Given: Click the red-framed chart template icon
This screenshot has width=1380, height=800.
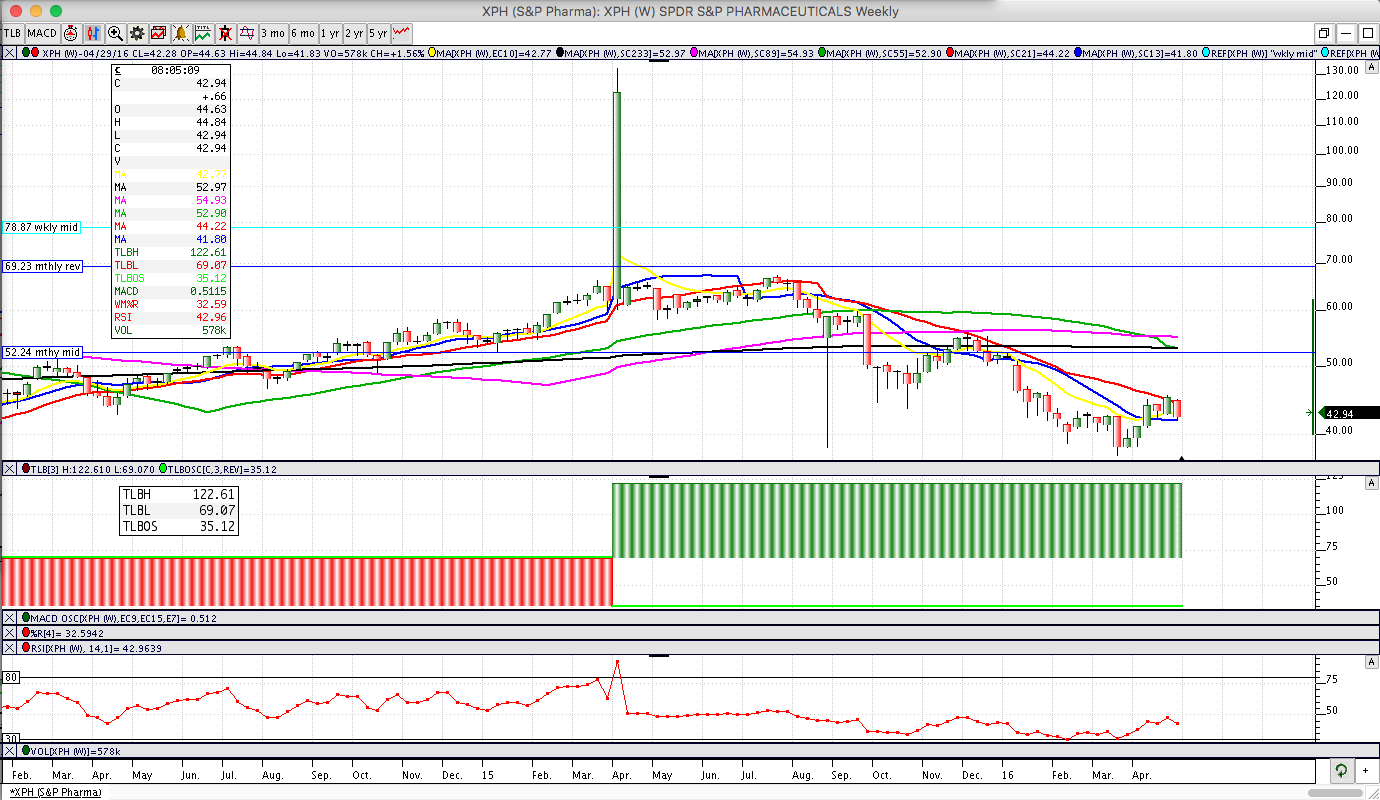Looking at the screenshot, I should 158,33.
